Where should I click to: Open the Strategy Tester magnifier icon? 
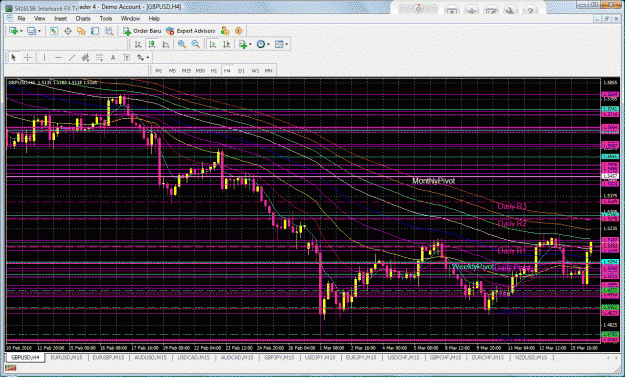108,31
